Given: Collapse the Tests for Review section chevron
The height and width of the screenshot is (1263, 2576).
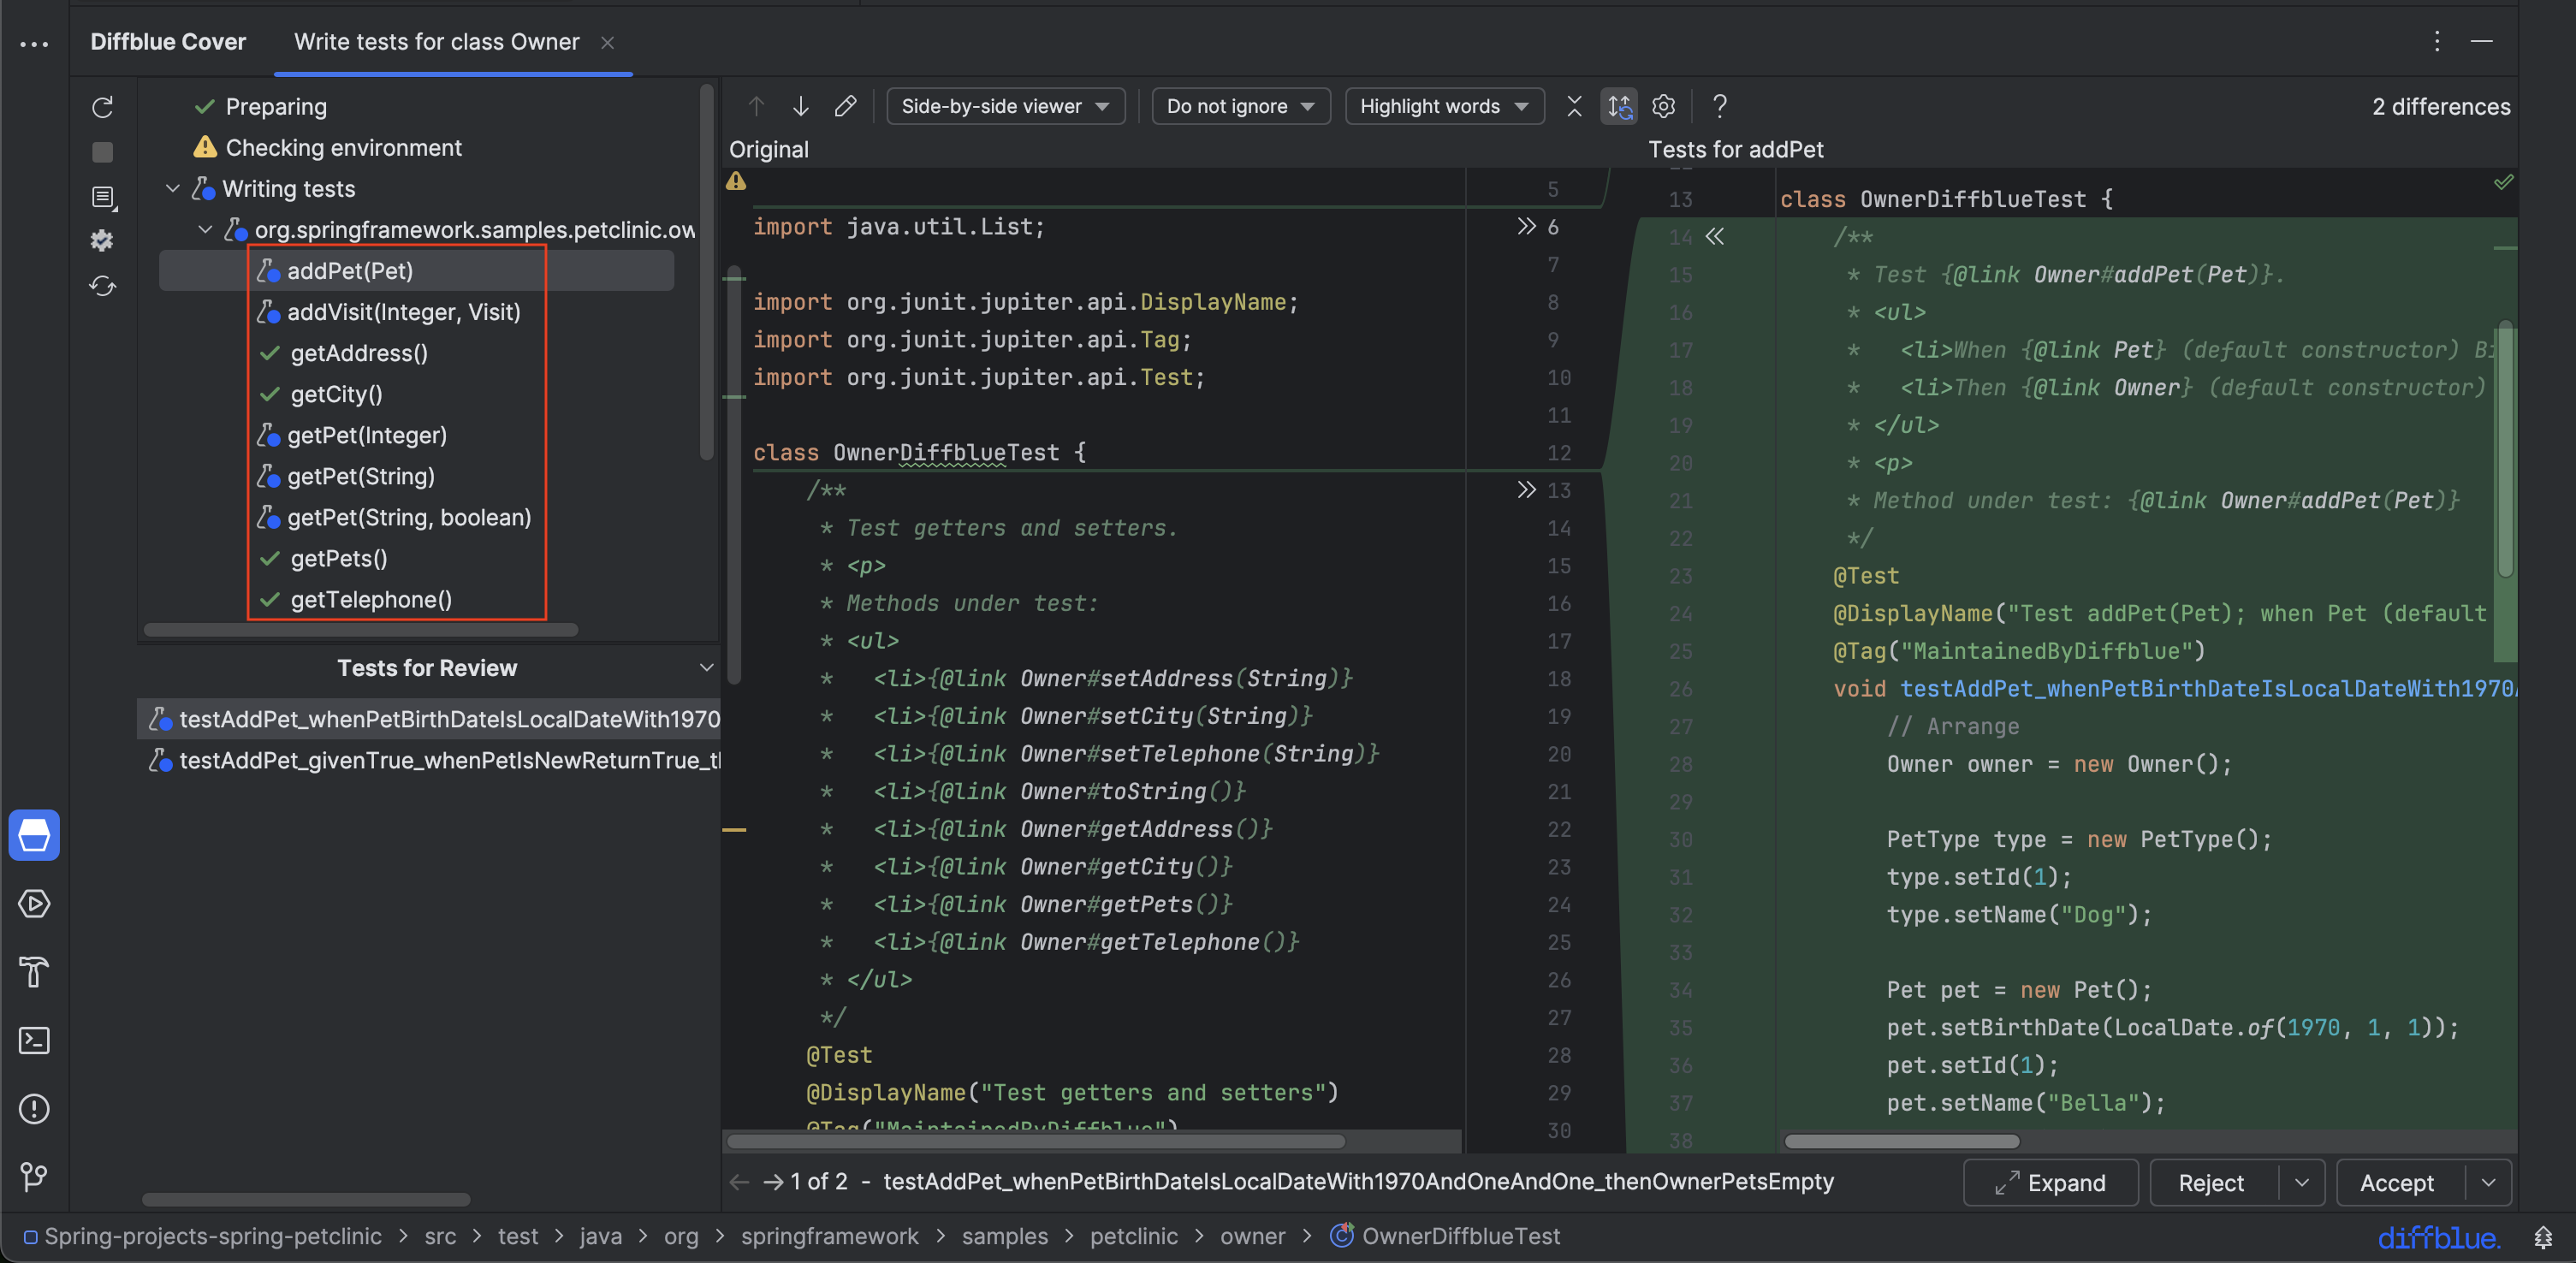Looking at the screenshot, I should (x=706, y=668).
